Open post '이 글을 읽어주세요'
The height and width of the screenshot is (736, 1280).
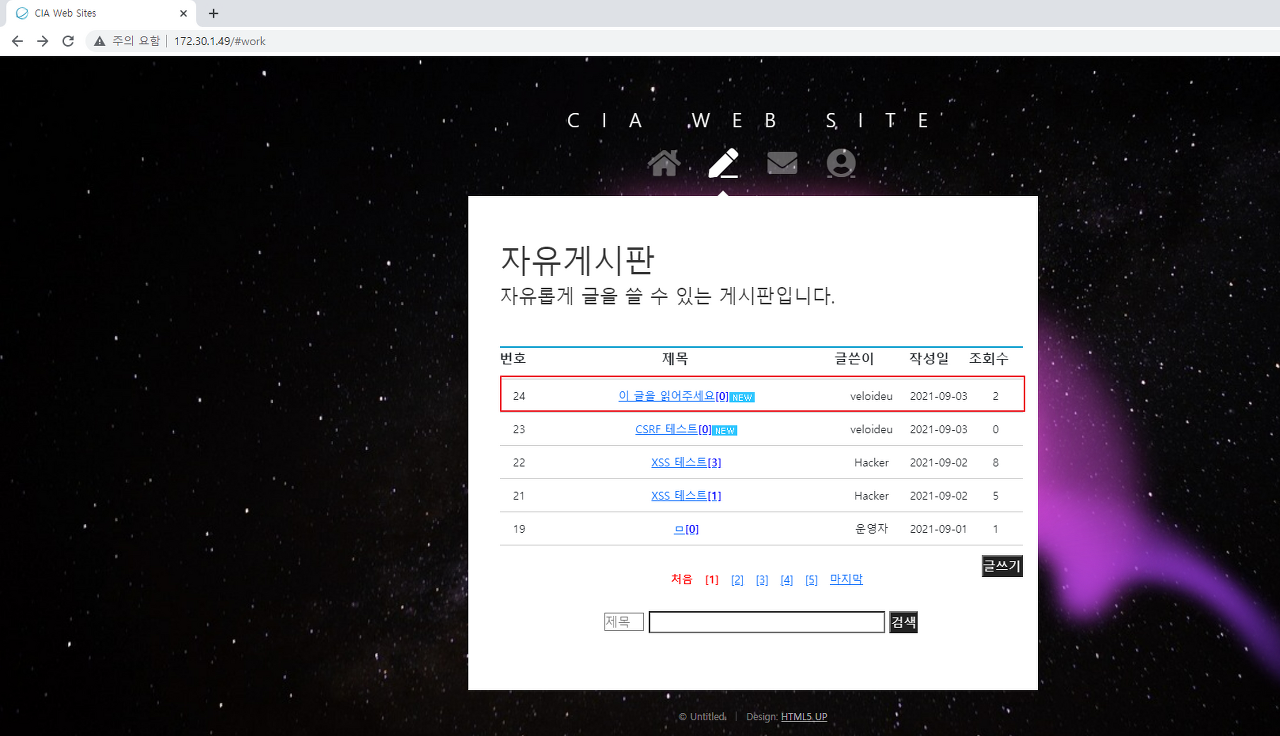click(672, 396)
